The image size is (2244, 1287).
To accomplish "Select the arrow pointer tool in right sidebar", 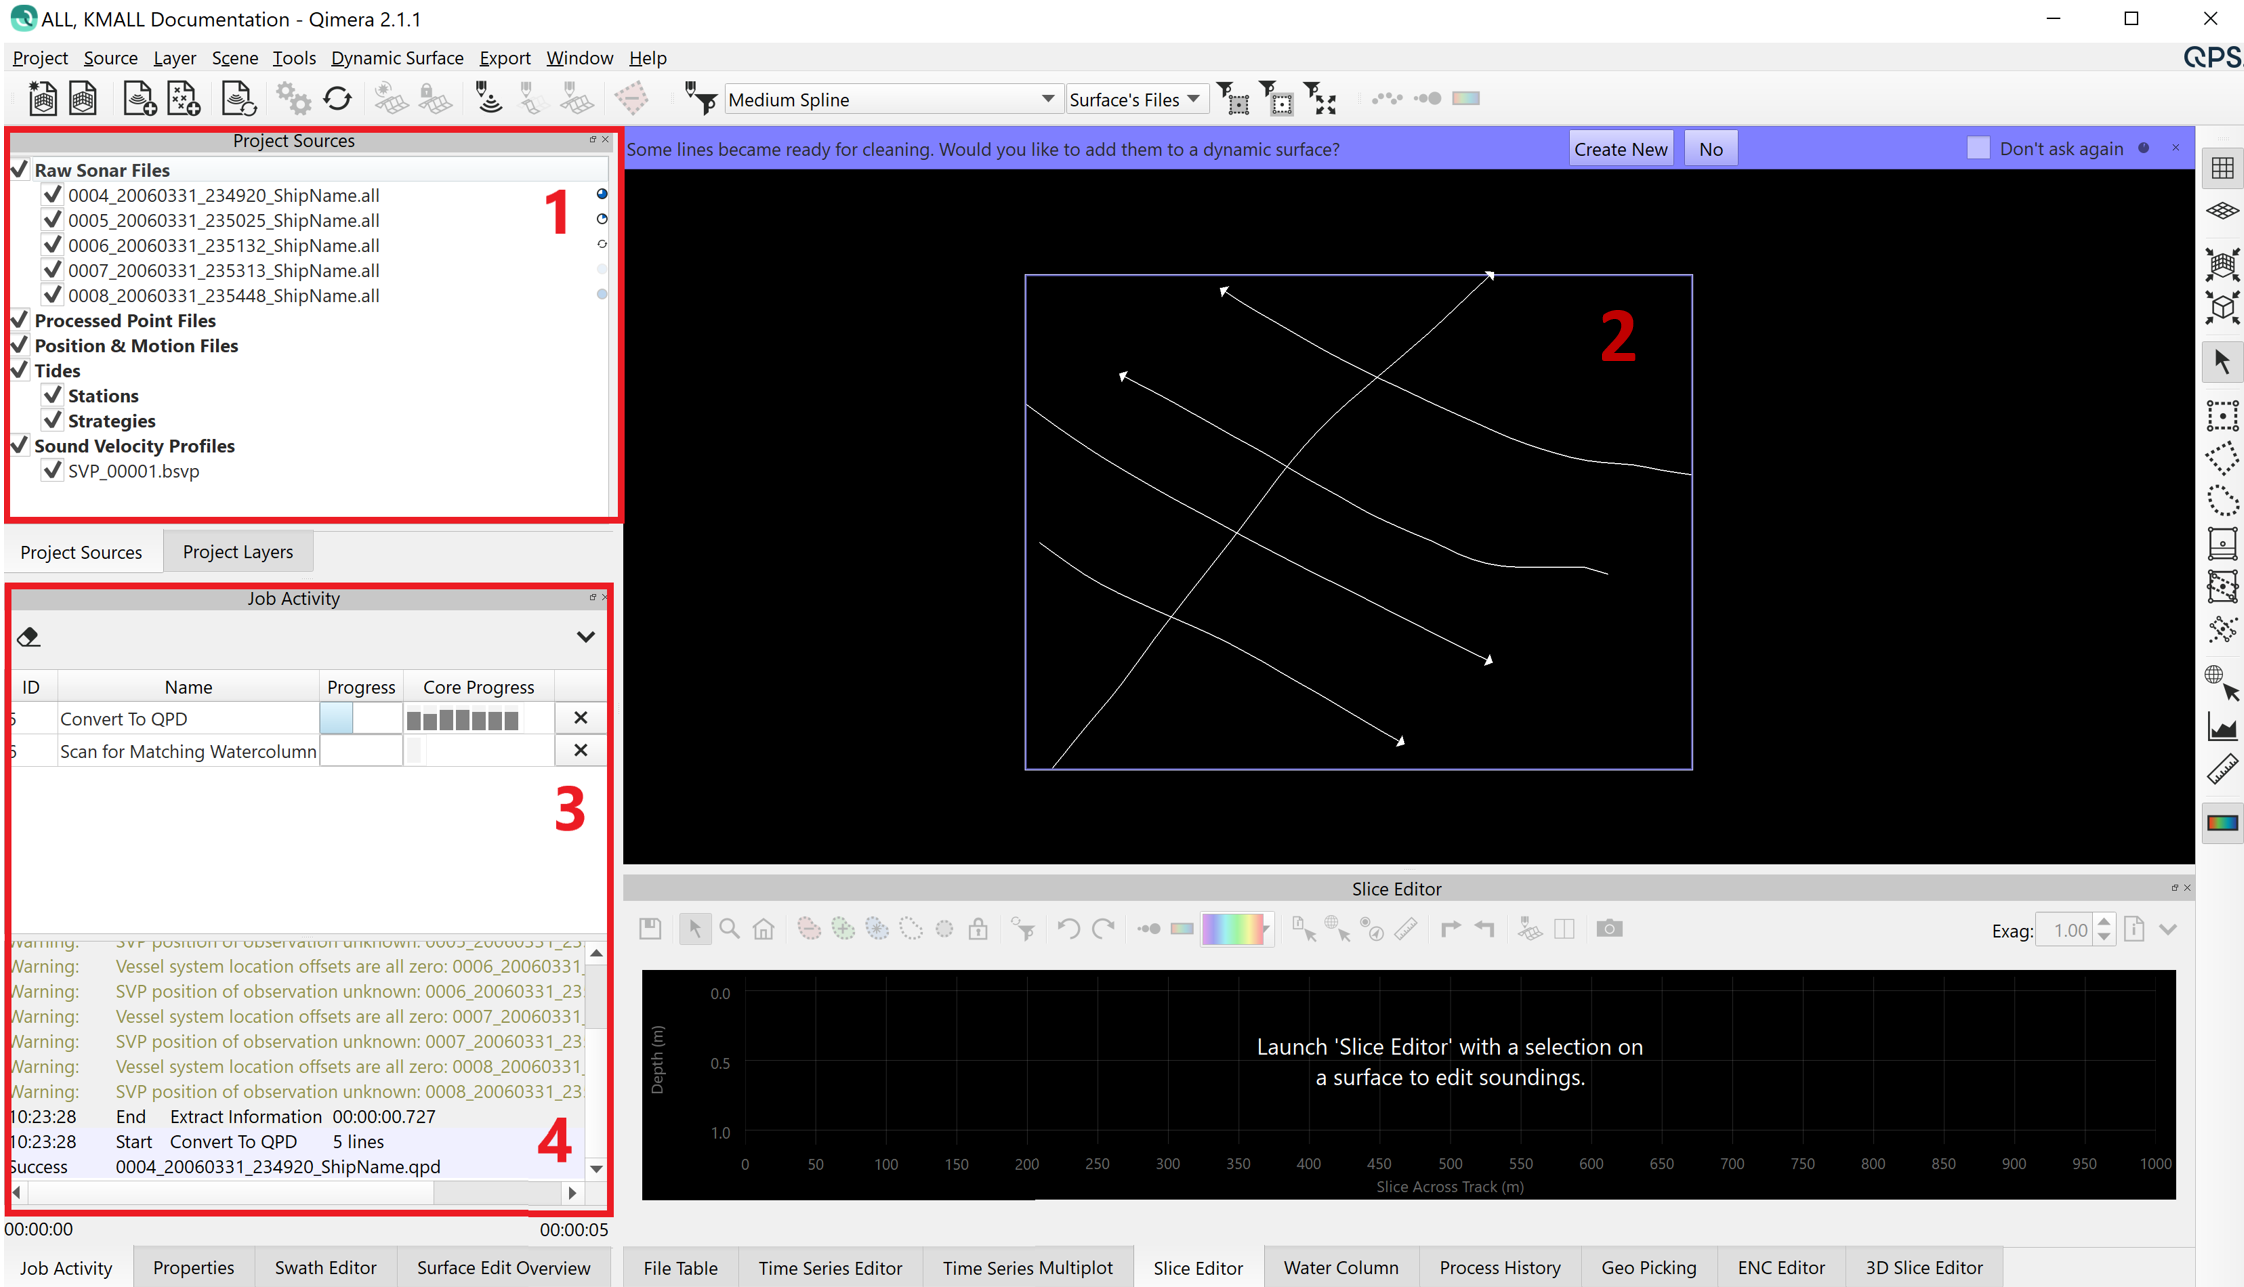I will click(2222, 362).
